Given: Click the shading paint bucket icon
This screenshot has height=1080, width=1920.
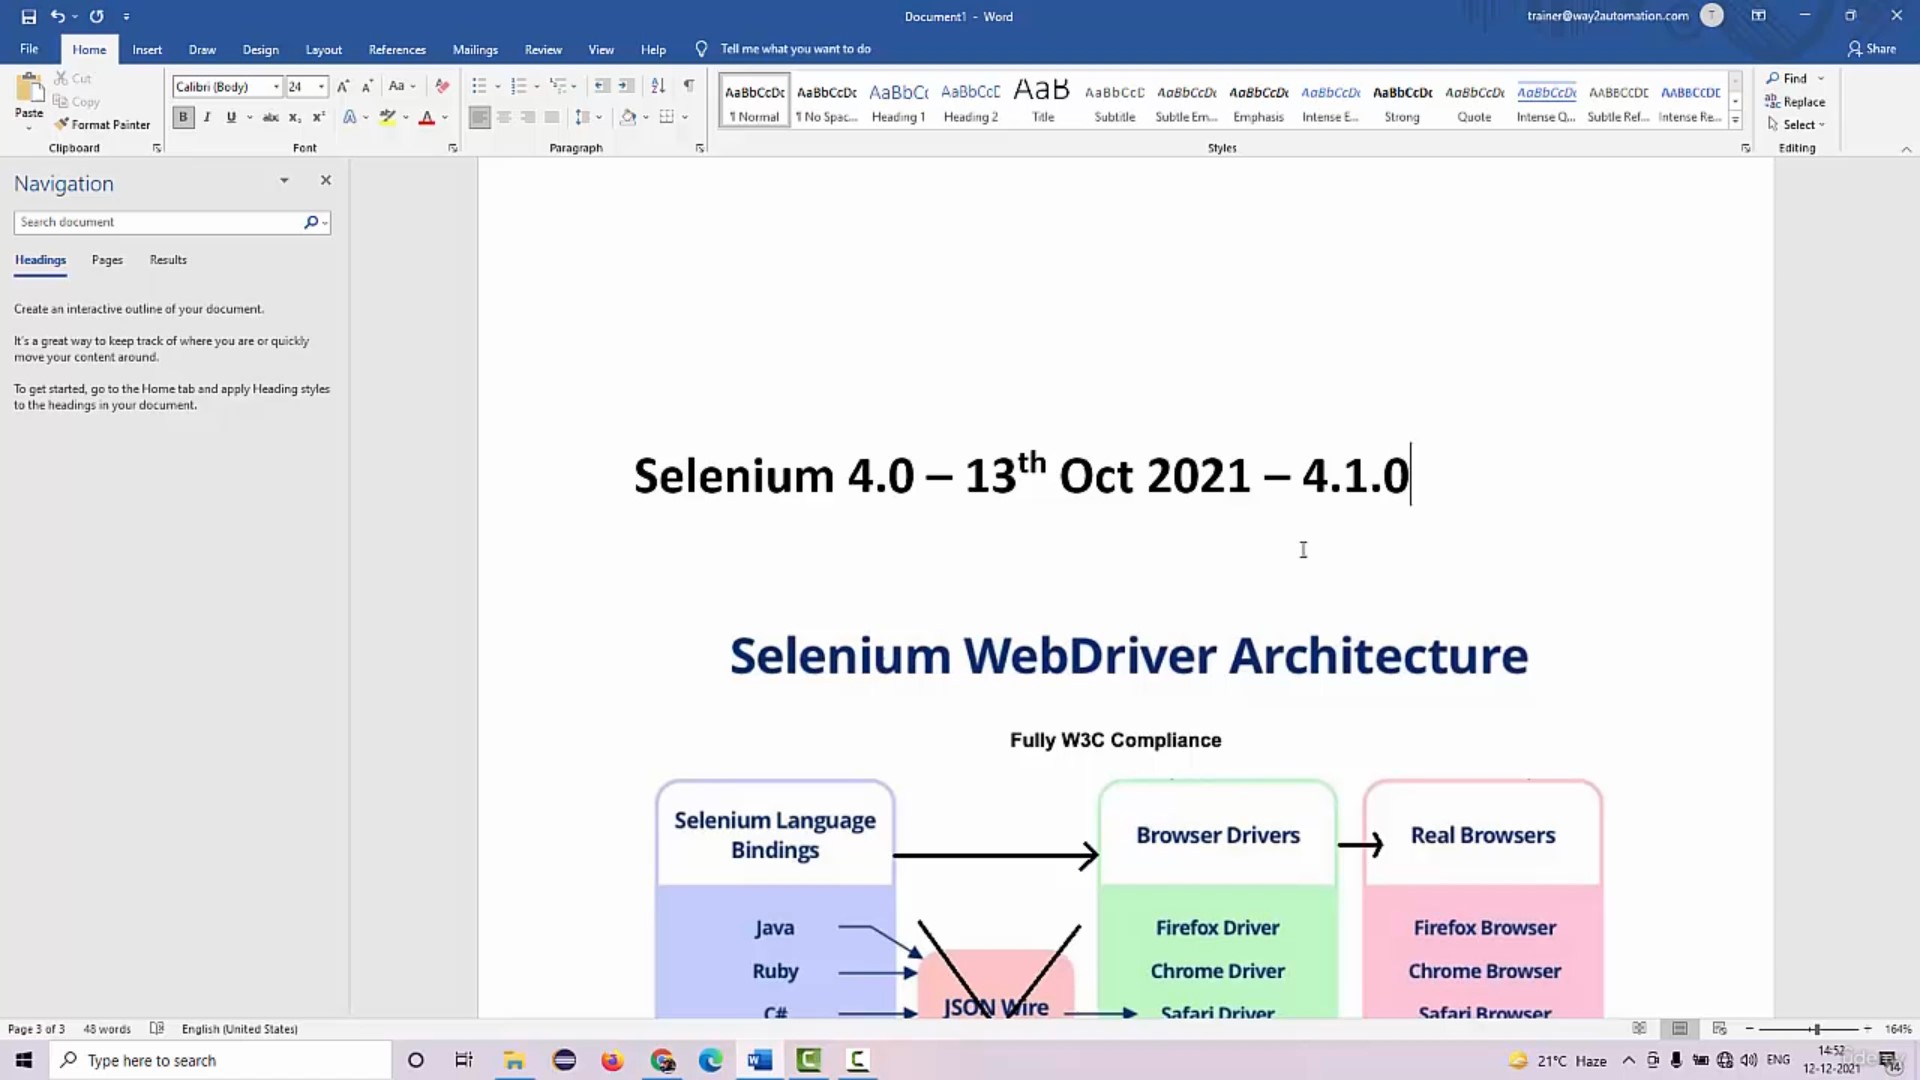Looking at the screenshot, I should point(628,117).
